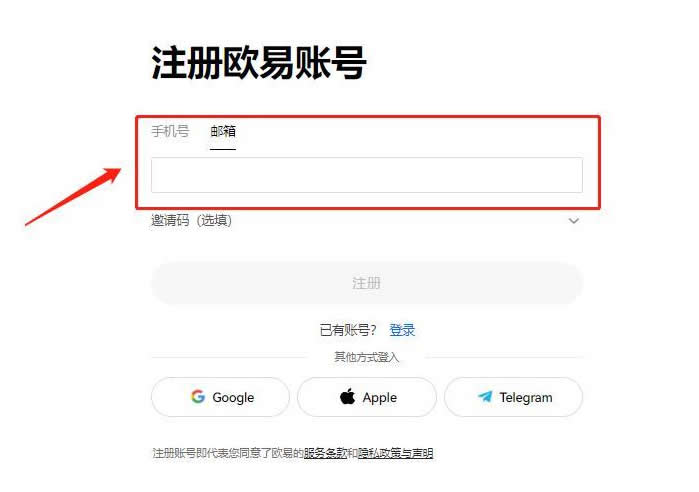Open the 登录 link
This screenshot has height=492, width=699.
(402, 330)
